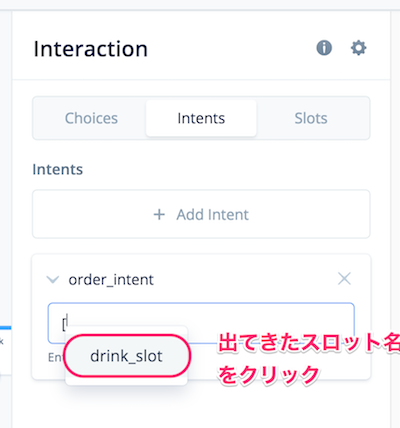The width and height of the screenshot is (400, 428).
Task: Open Interaction settings via gear icon
Action: pyautogui.click(x=359, y=48)
